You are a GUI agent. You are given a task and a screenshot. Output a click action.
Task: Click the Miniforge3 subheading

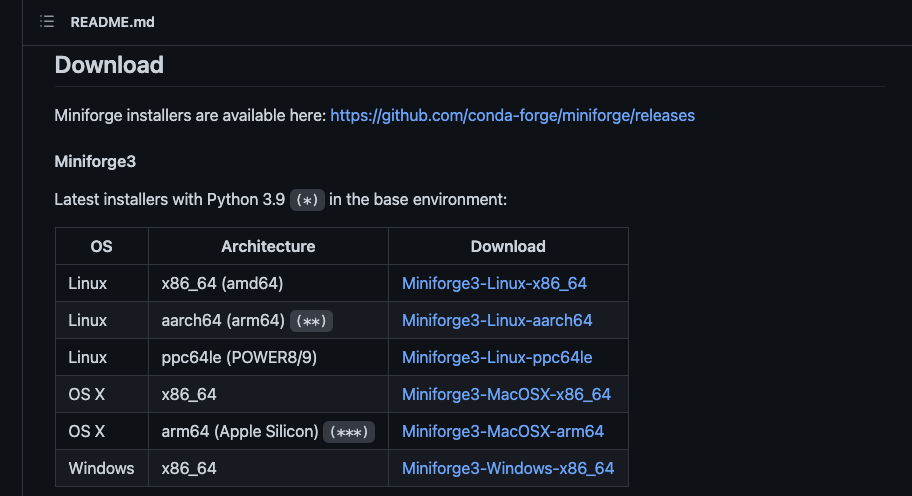[x=95, y=161]
